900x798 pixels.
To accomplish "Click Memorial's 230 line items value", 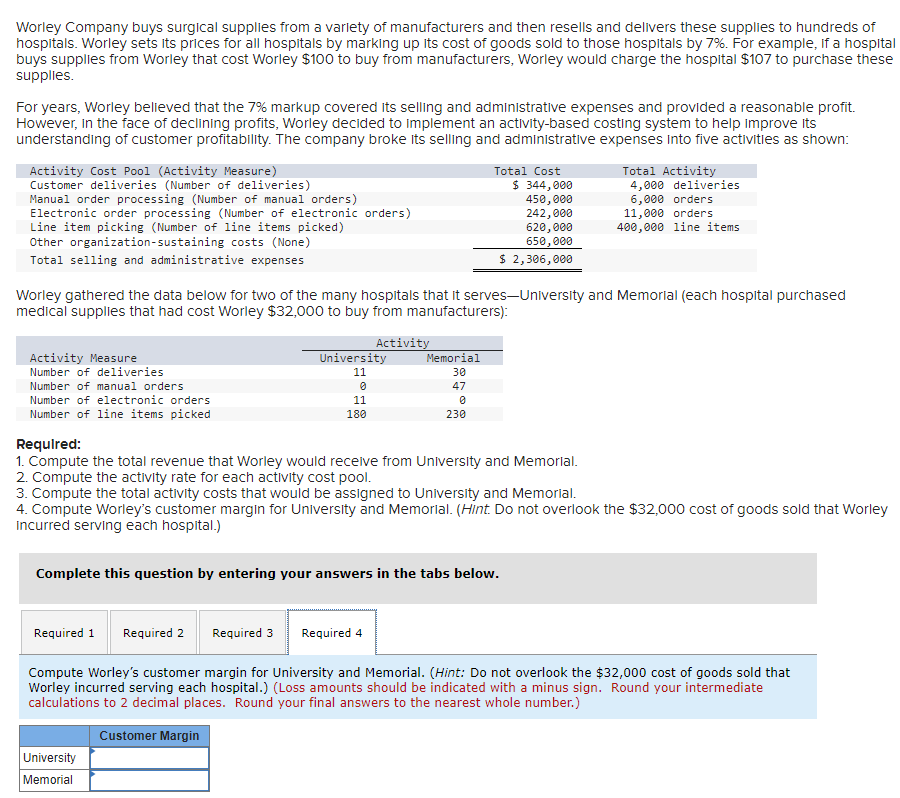I will tap(456, 414).
